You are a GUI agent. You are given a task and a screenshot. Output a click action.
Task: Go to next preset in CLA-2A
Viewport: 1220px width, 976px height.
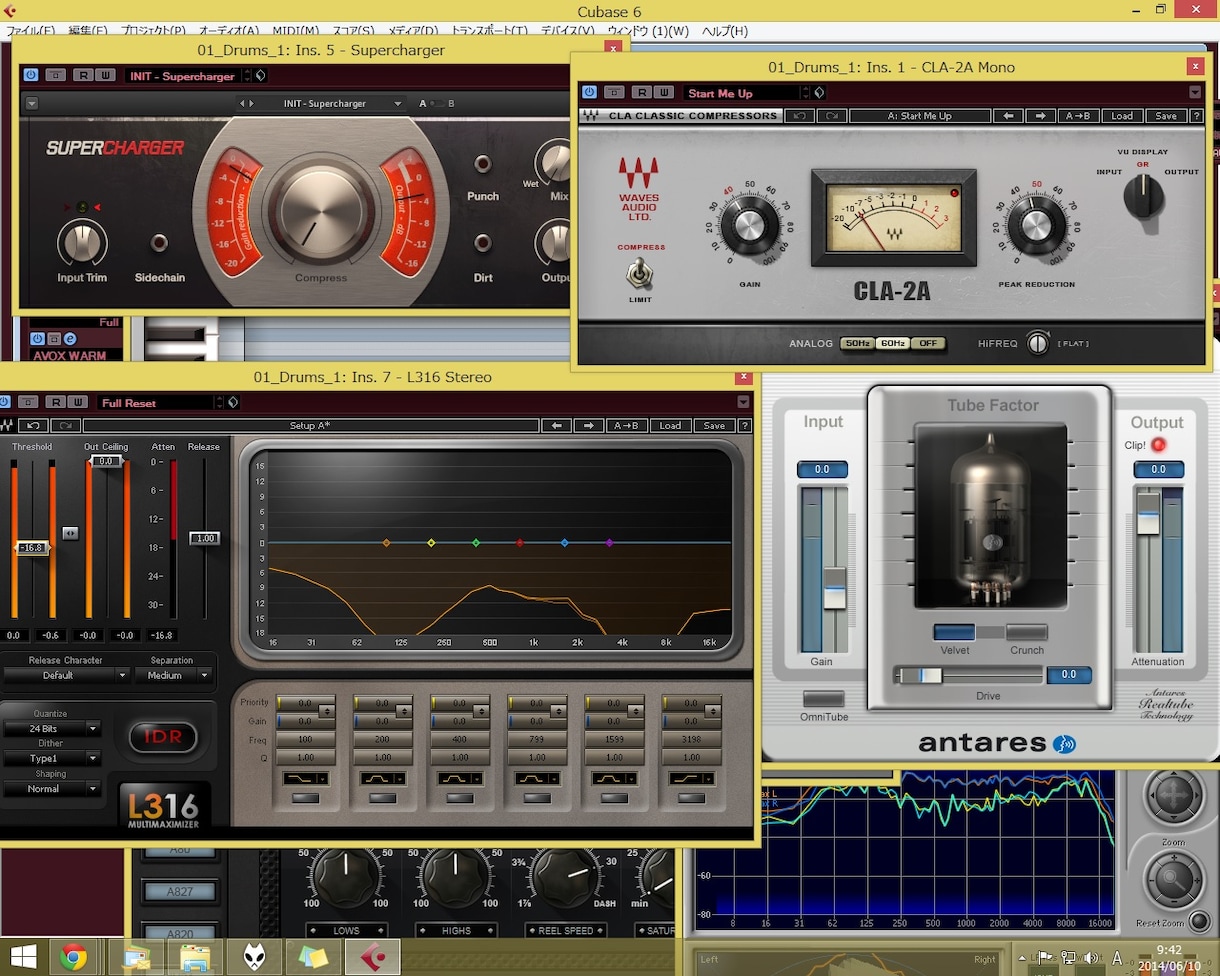pyautogui.click(x=1041, y=116)
